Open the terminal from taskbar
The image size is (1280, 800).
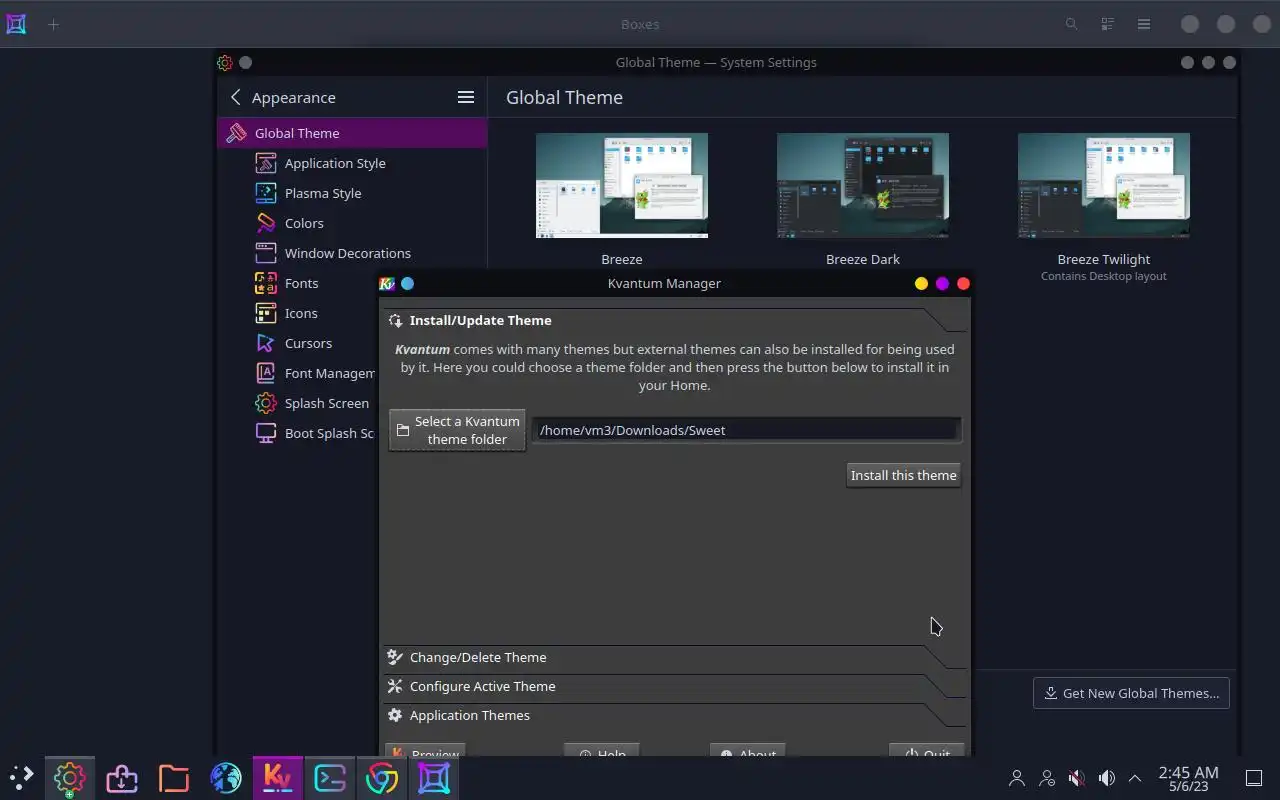coord(329,777)
